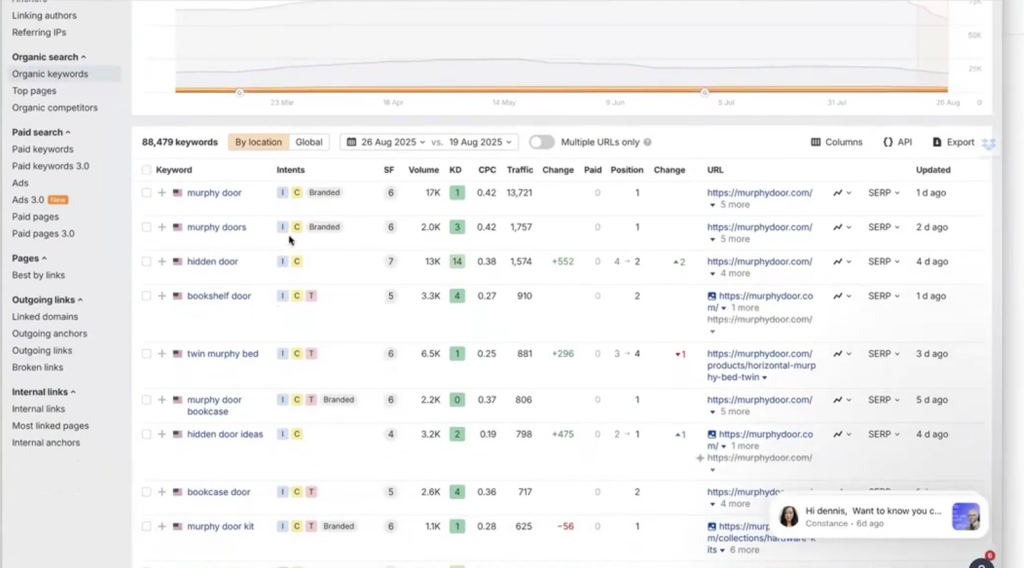Click the SERP feature icon in bookshelf door URL

(x=712, y=296)
